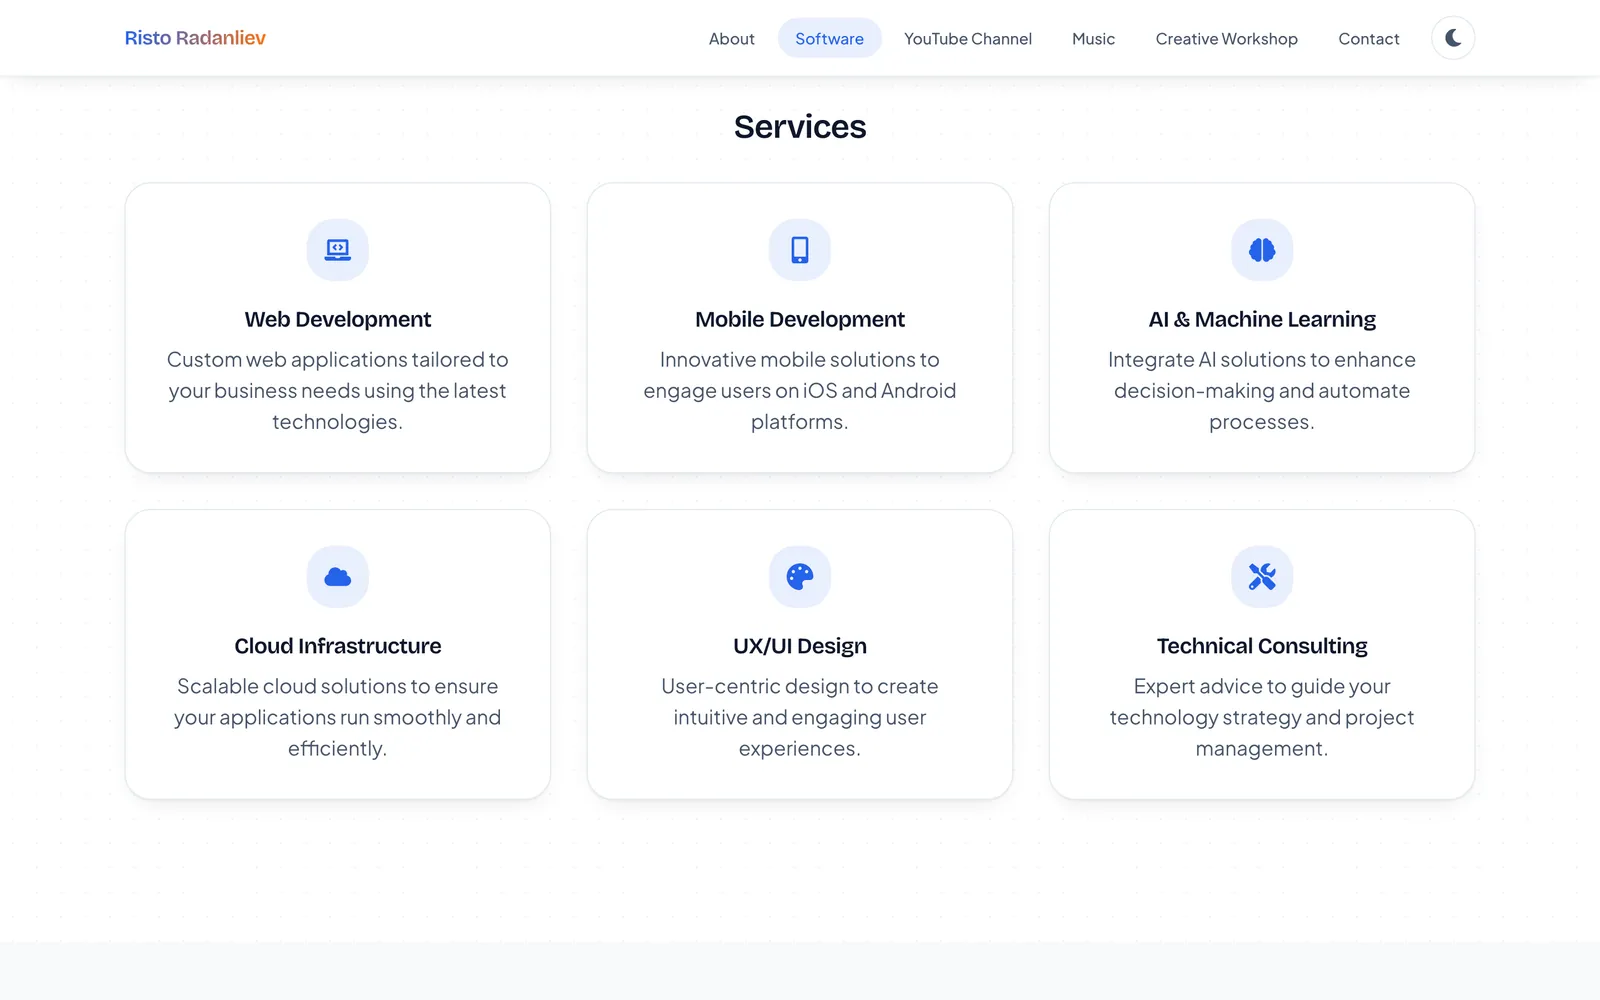Click the 'Innovative mobile solutions' description

[x=800, y=390]
